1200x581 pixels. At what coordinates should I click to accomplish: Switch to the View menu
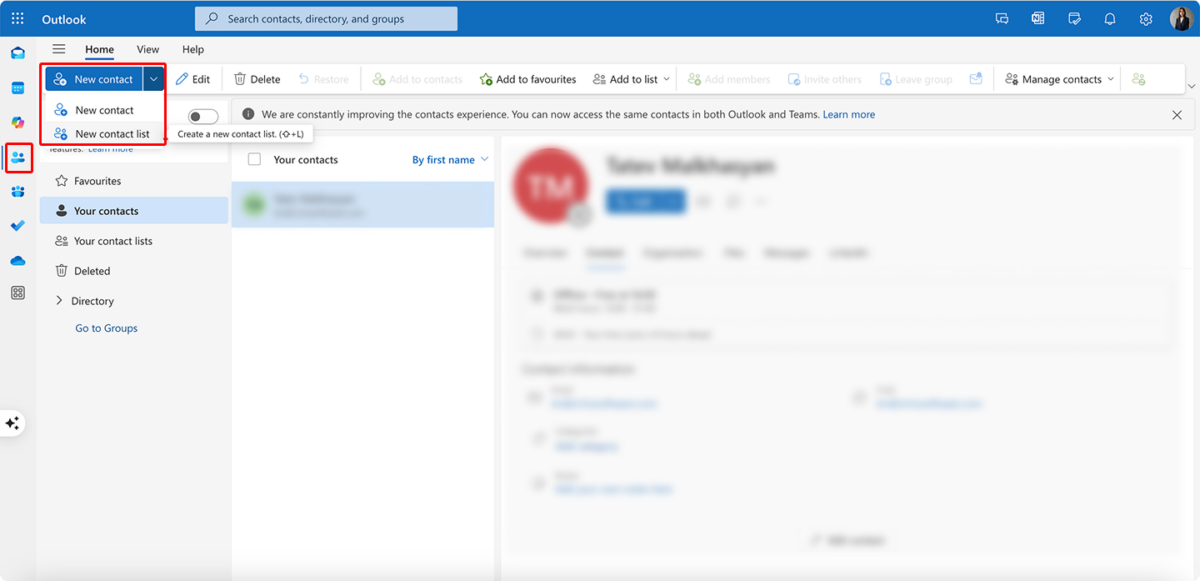coord(147,48)
